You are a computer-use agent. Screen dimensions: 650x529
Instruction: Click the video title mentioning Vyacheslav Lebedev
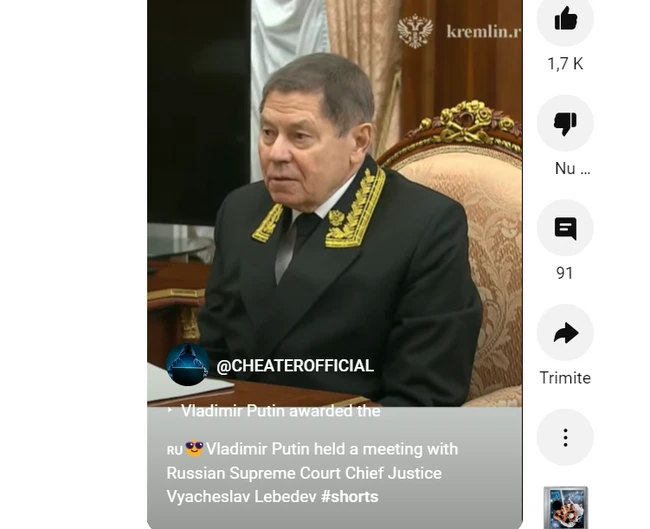312,473
